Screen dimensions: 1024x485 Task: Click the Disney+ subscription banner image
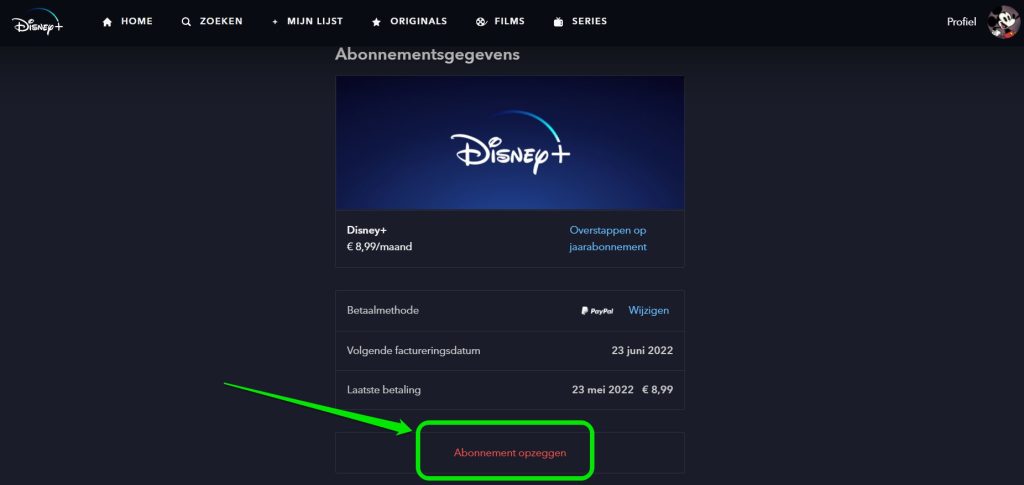(x=510, y=142)
